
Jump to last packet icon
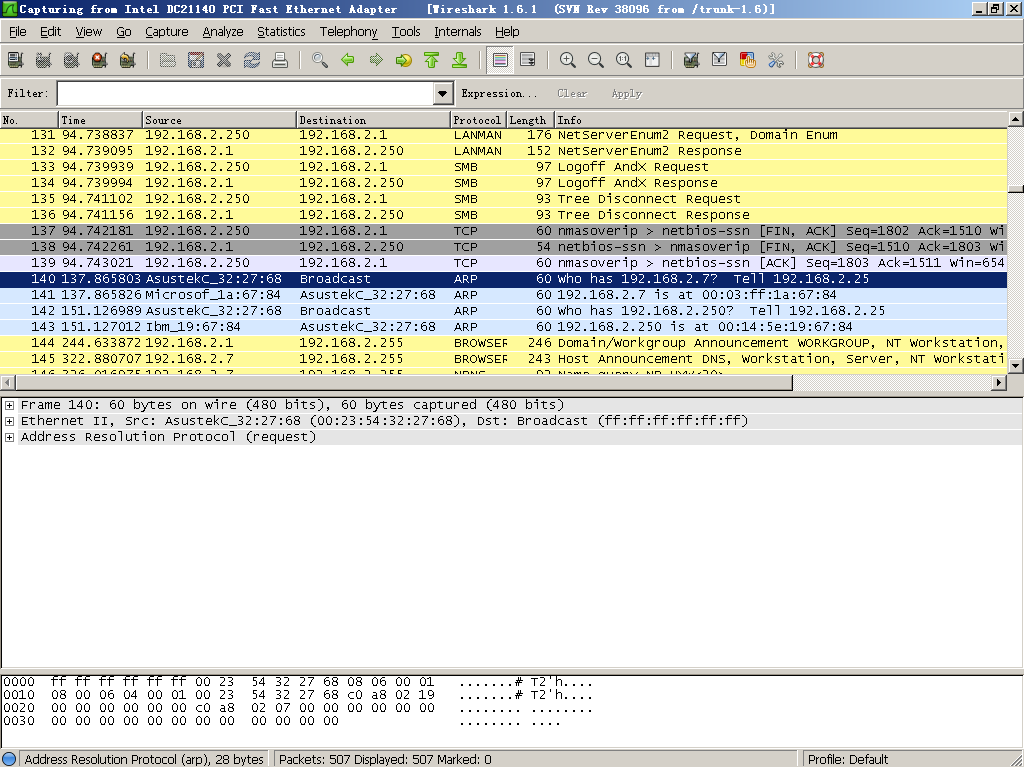point(460,61)
